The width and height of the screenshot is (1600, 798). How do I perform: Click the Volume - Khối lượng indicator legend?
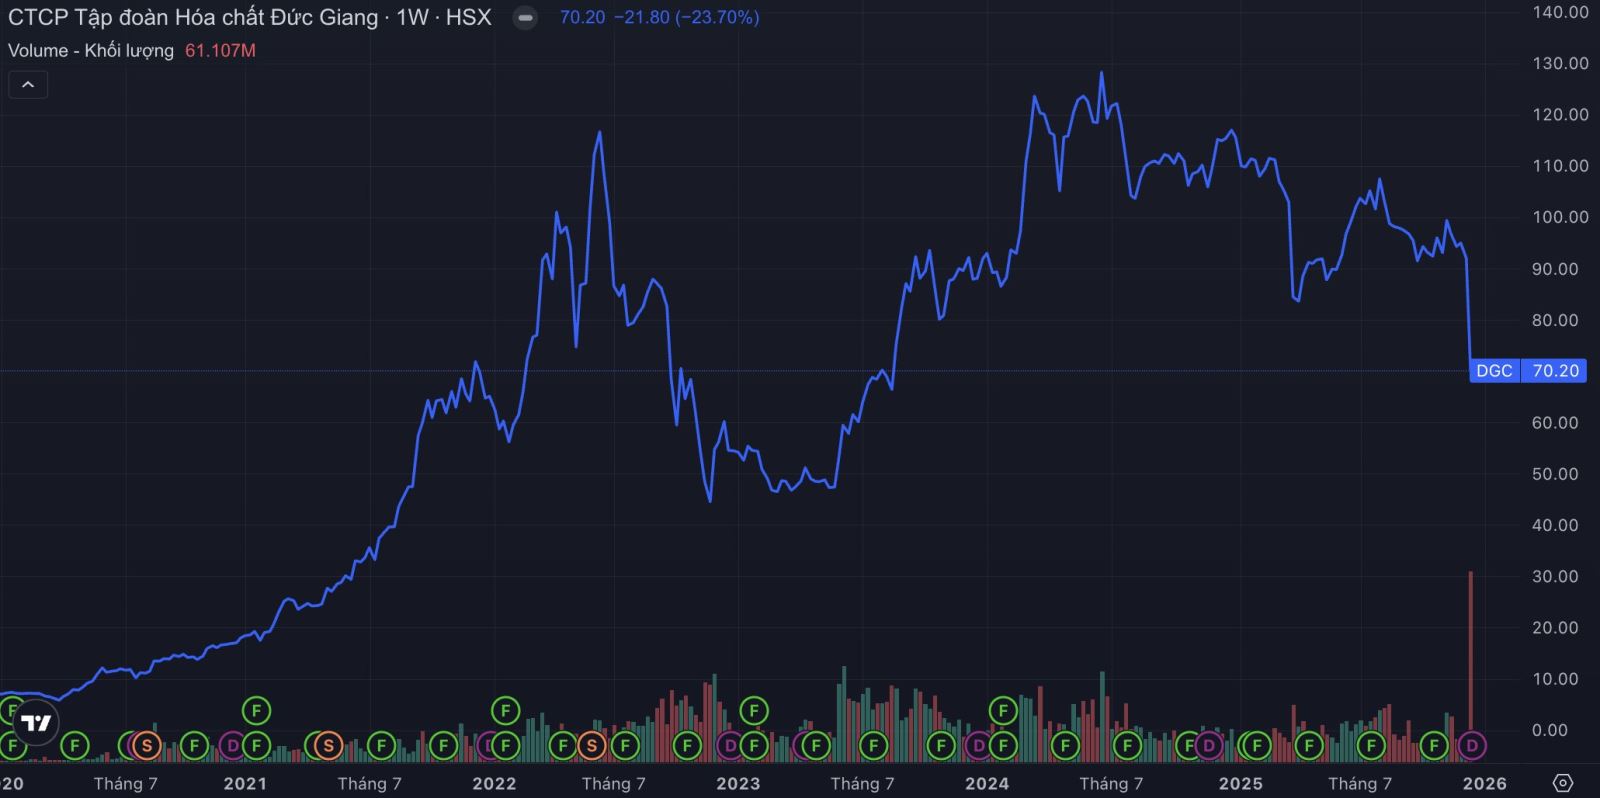pyautogui.click(x=91, y=50)
